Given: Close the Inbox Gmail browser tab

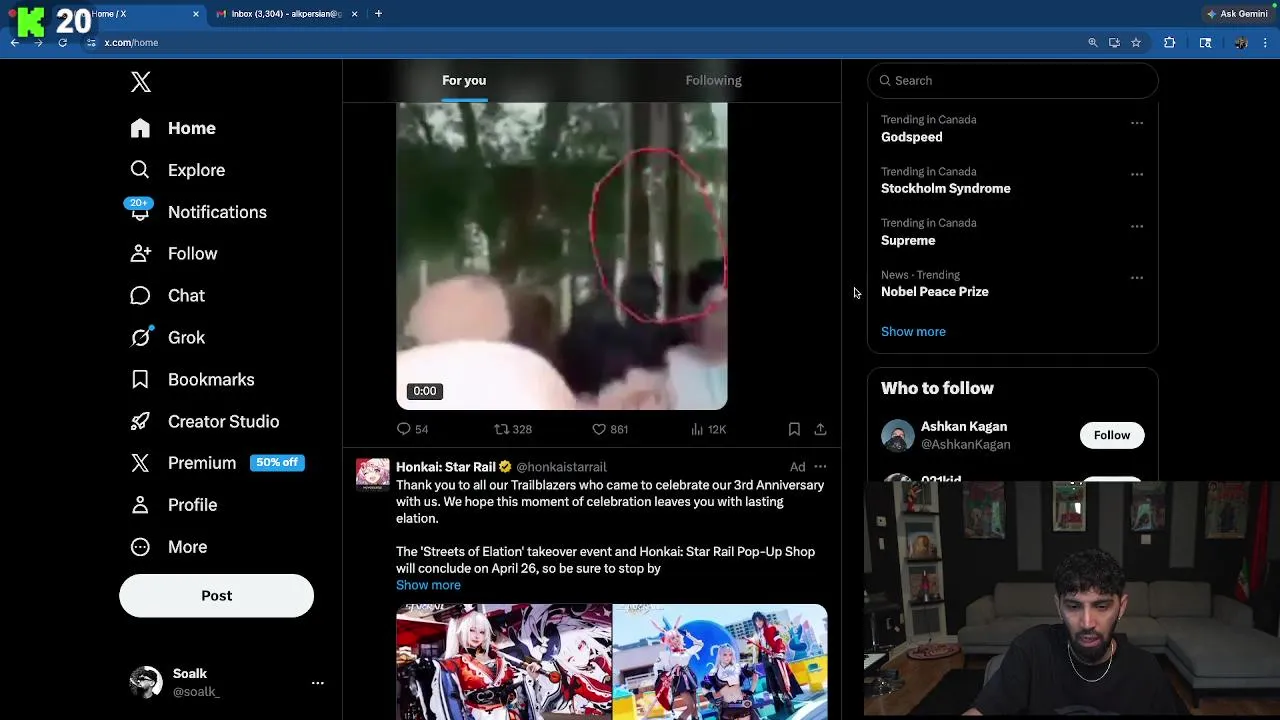Looking at the screenshot, I should (355, 14).
